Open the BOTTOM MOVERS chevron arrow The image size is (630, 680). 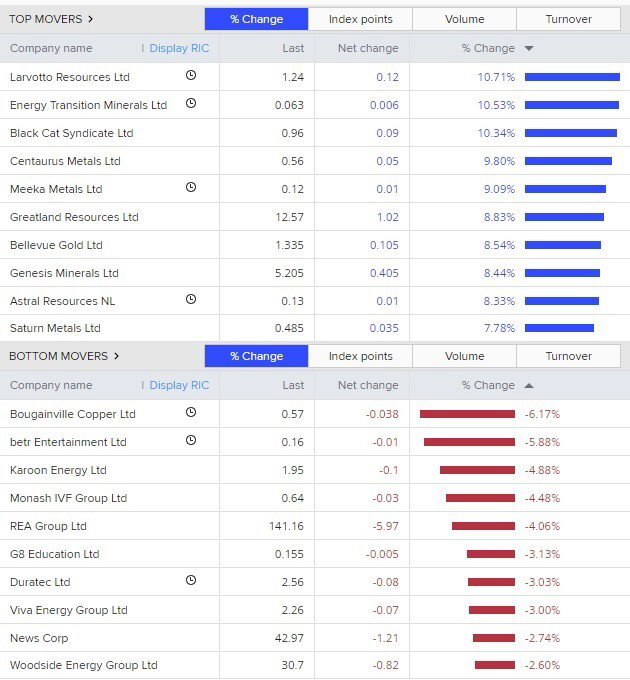(x=116, y=356)
